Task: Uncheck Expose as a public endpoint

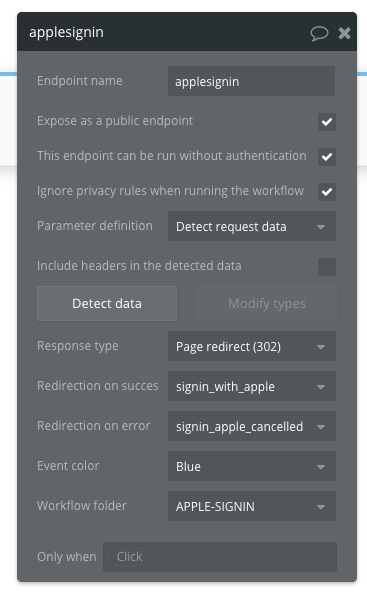Action: [x=327, y=122]
